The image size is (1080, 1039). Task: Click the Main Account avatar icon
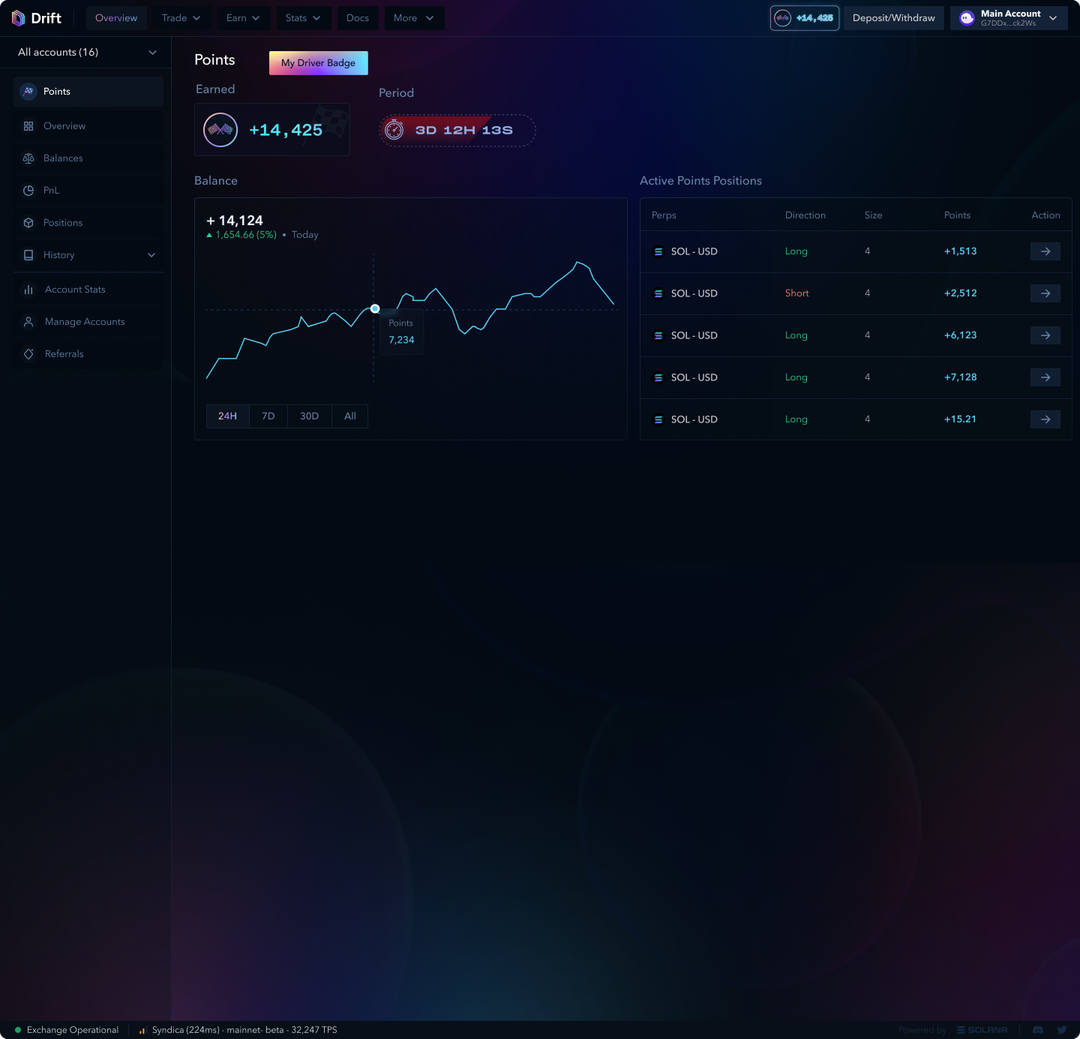(x=967, y=18)
